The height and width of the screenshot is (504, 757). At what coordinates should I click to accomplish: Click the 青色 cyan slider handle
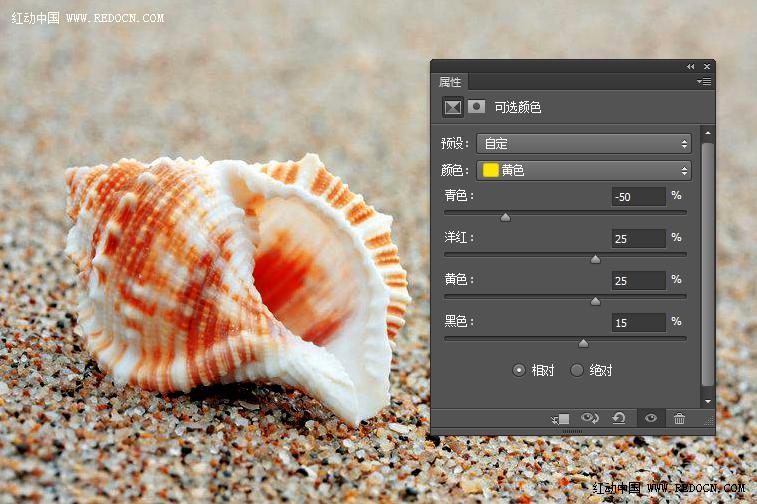(505, 218)
